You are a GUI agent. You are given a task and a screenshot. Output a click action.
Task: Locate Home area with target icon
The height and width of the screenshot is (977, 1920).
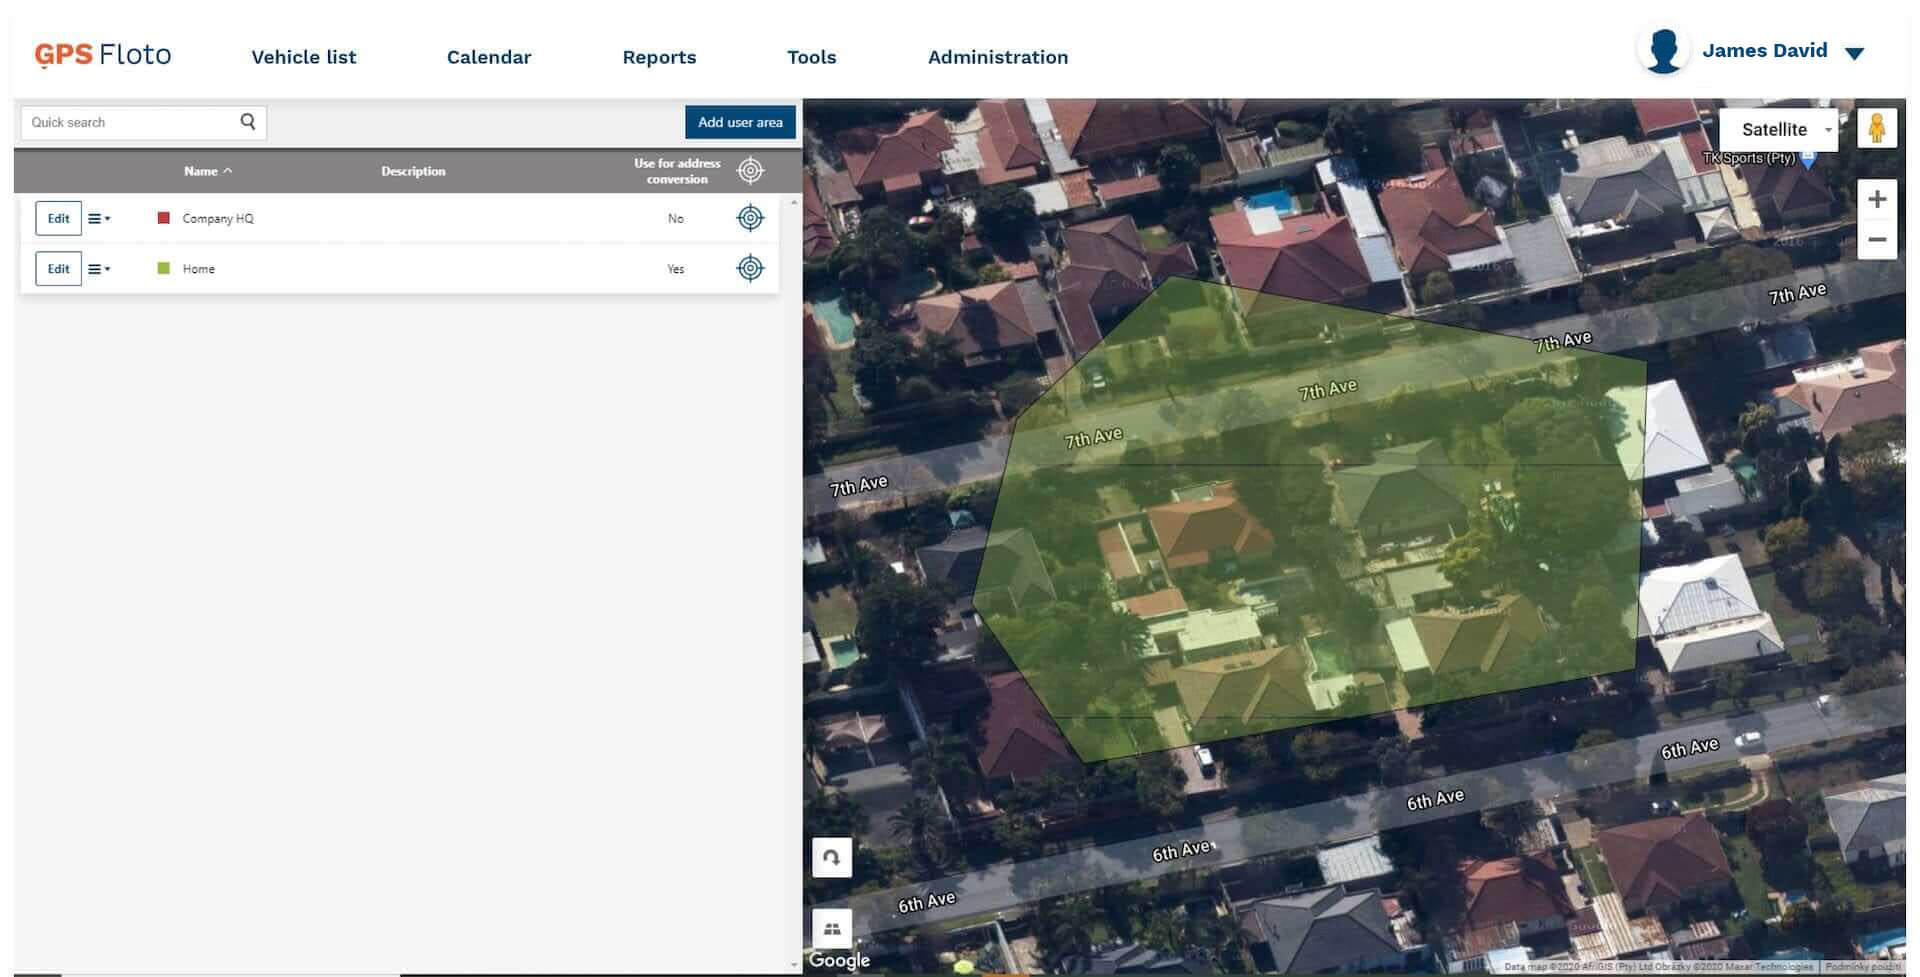[x=750, y=268]
